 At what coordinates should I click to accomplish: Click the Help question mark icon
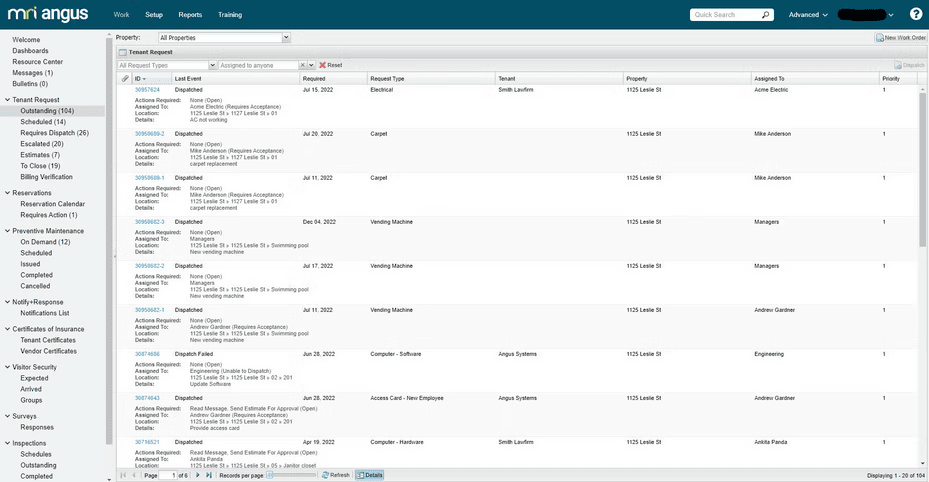click(915, 15)
